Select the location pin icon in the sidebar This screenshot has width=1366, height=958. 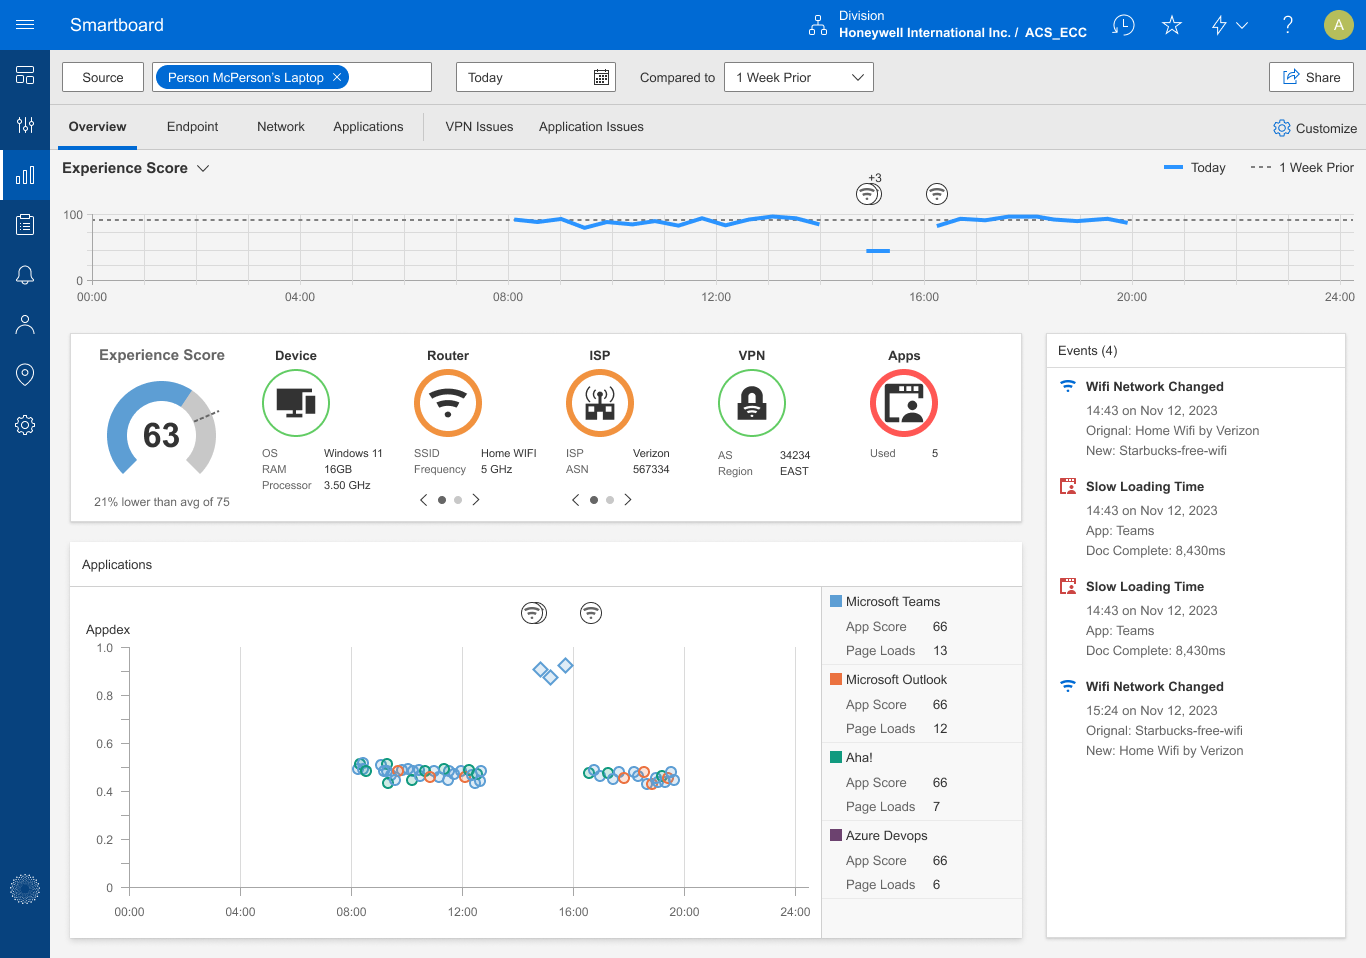coord(25,374)
